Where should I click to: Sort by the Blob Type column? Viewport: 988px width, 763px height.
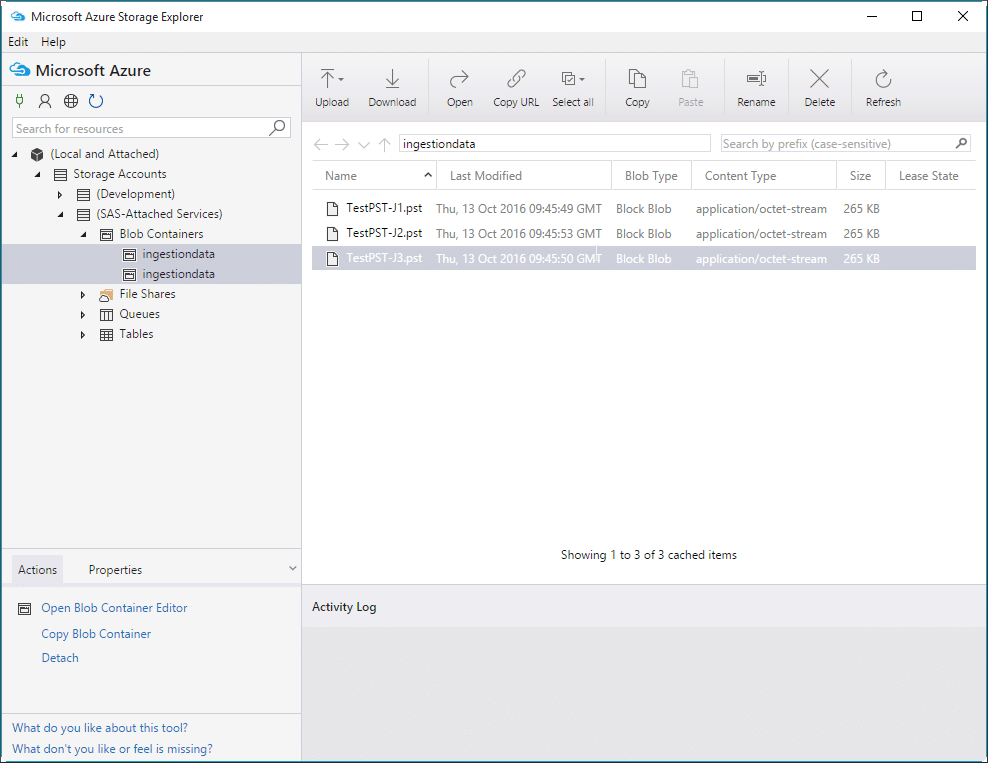pos(652,176)
